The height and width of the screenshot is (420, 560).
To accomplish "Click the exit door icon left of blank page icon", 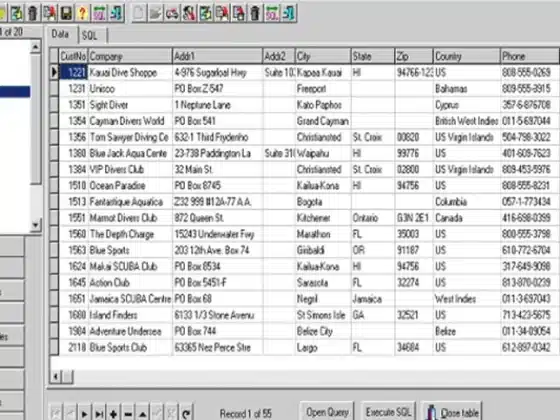I will pos(116,13).
